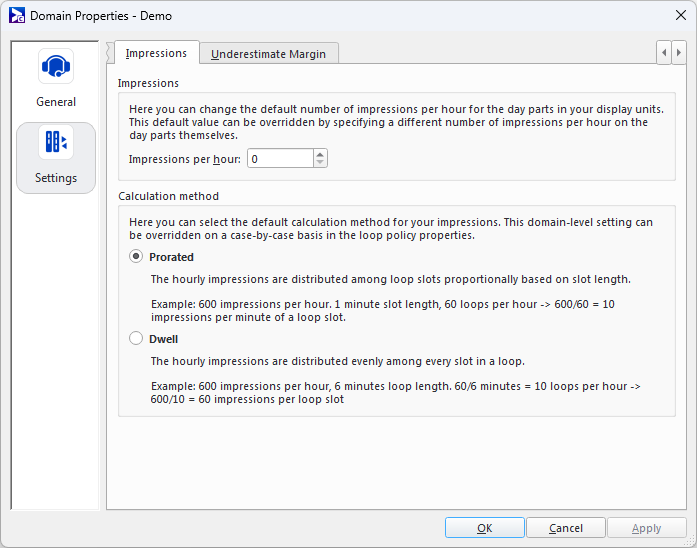This screenshot has height=548, width=697.
Task: Click the General headset icon
Action: tap(56, 67)
